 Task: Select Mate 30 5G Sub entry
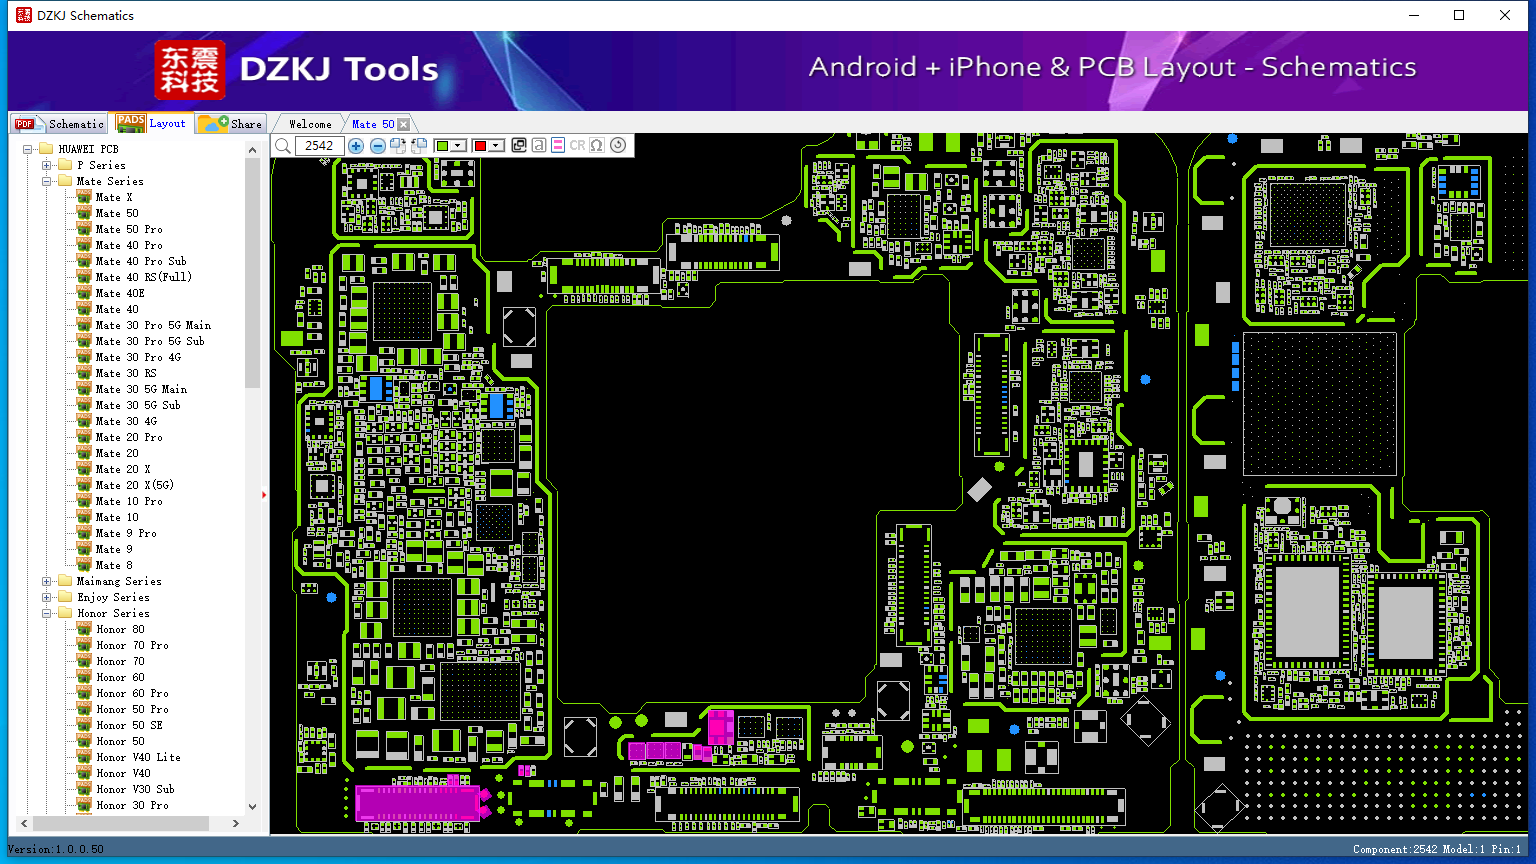click(138, 405)
